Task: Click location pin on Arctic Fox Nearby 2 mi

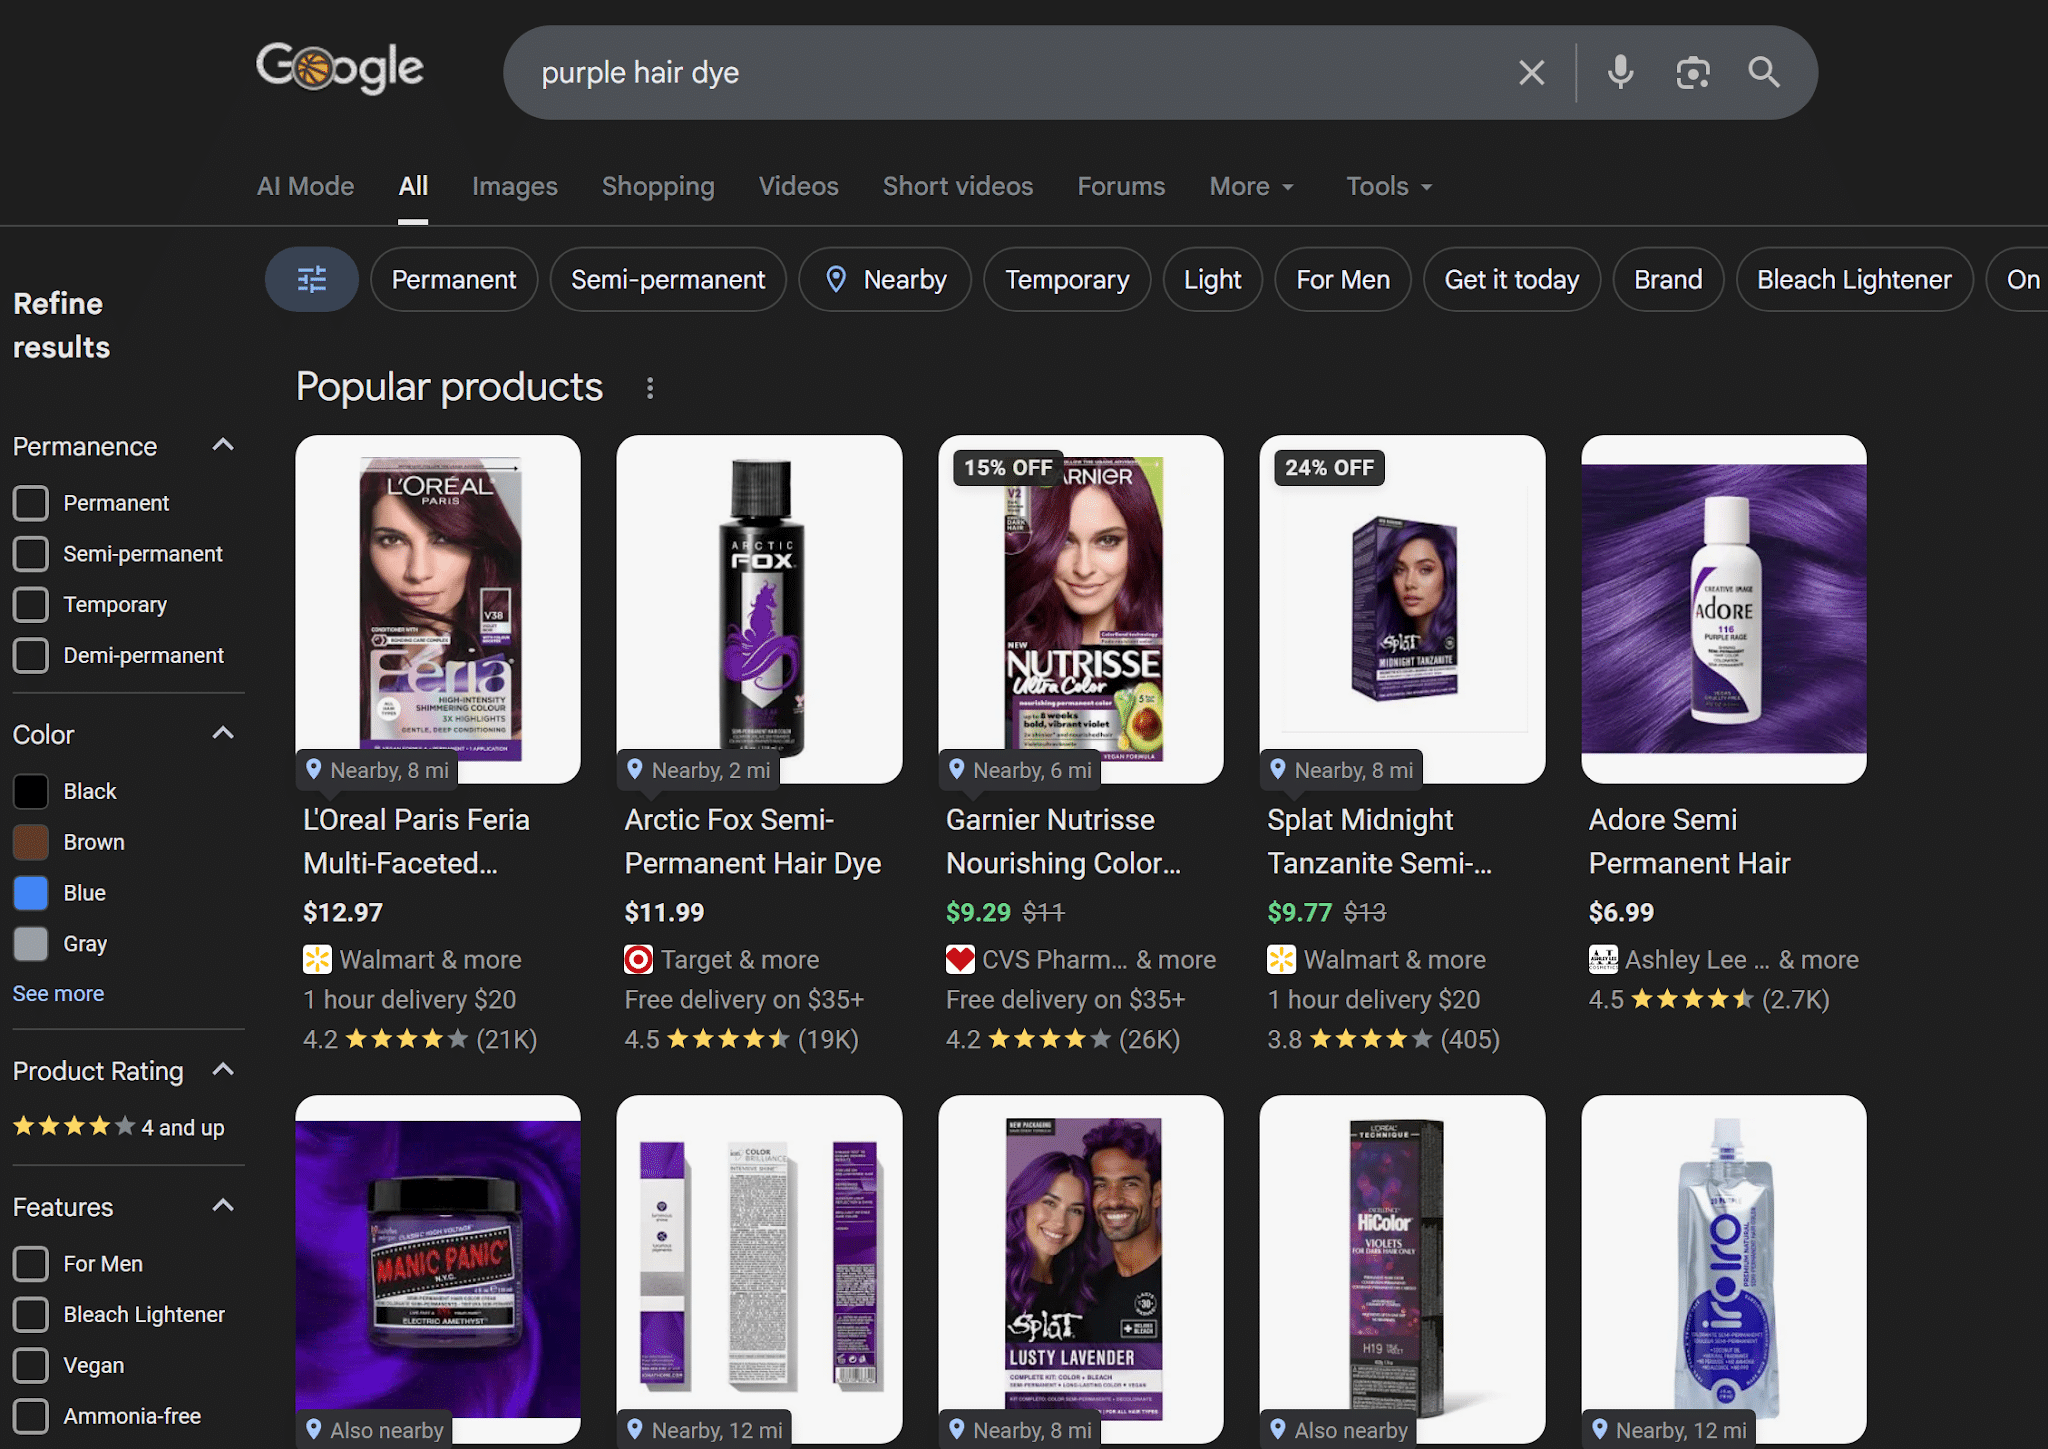Action: (635, 769)
